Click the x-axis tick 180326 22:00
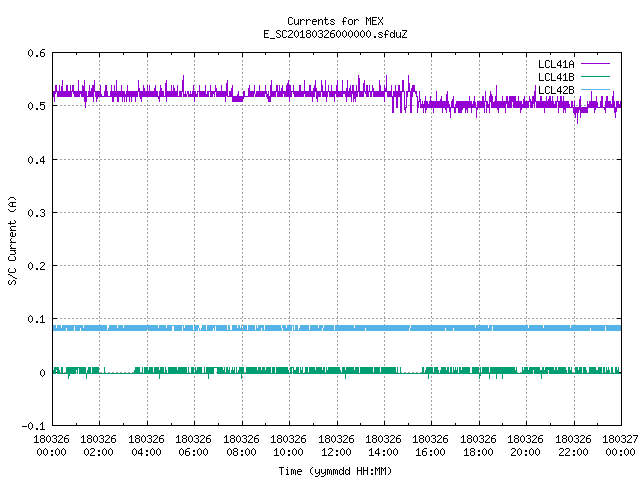This screenshot has width=640, height=480. [x=573, y=446]
